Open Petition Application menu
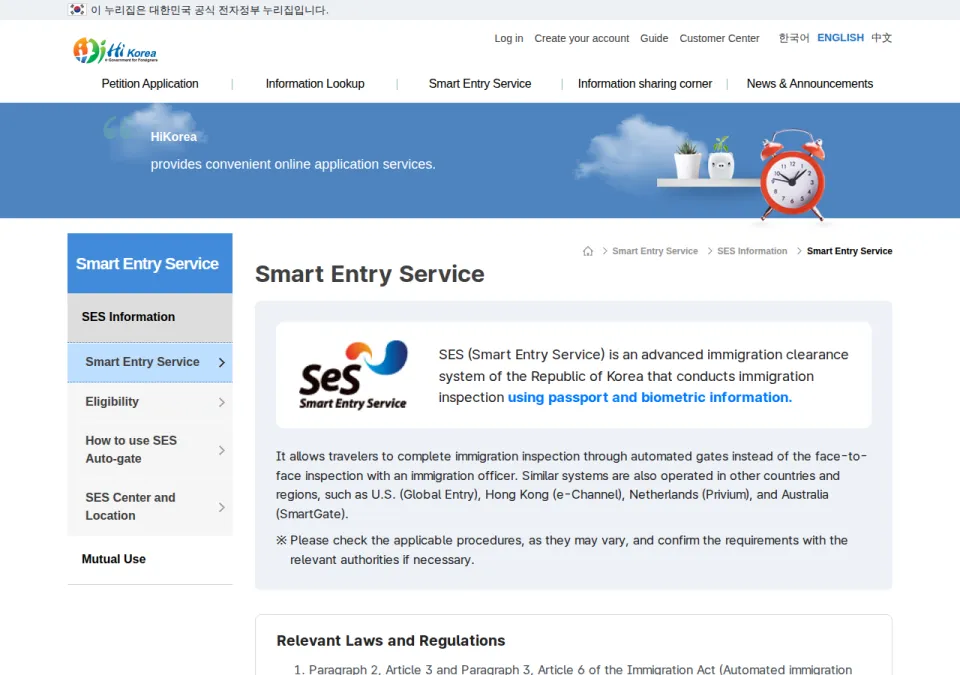 [x=150, y=83]
